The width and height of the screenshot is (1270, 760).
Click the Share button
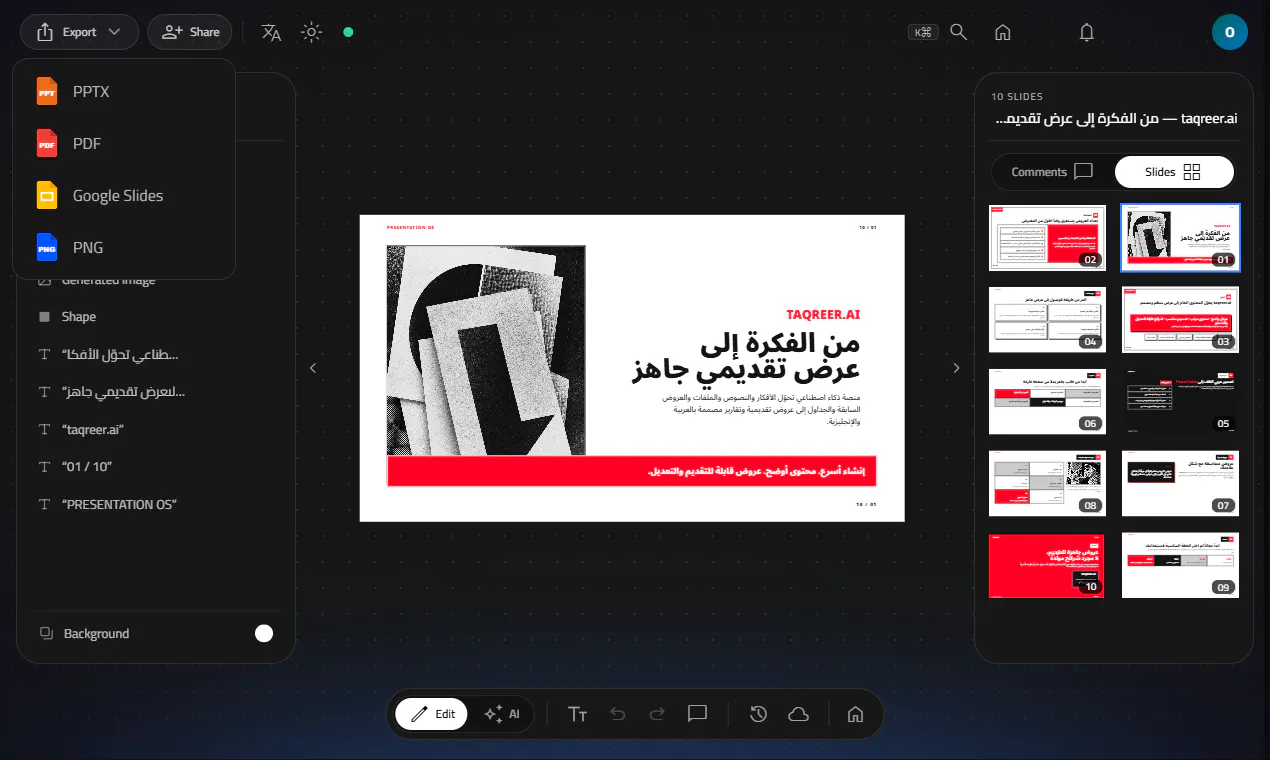(x=190, y=32)
